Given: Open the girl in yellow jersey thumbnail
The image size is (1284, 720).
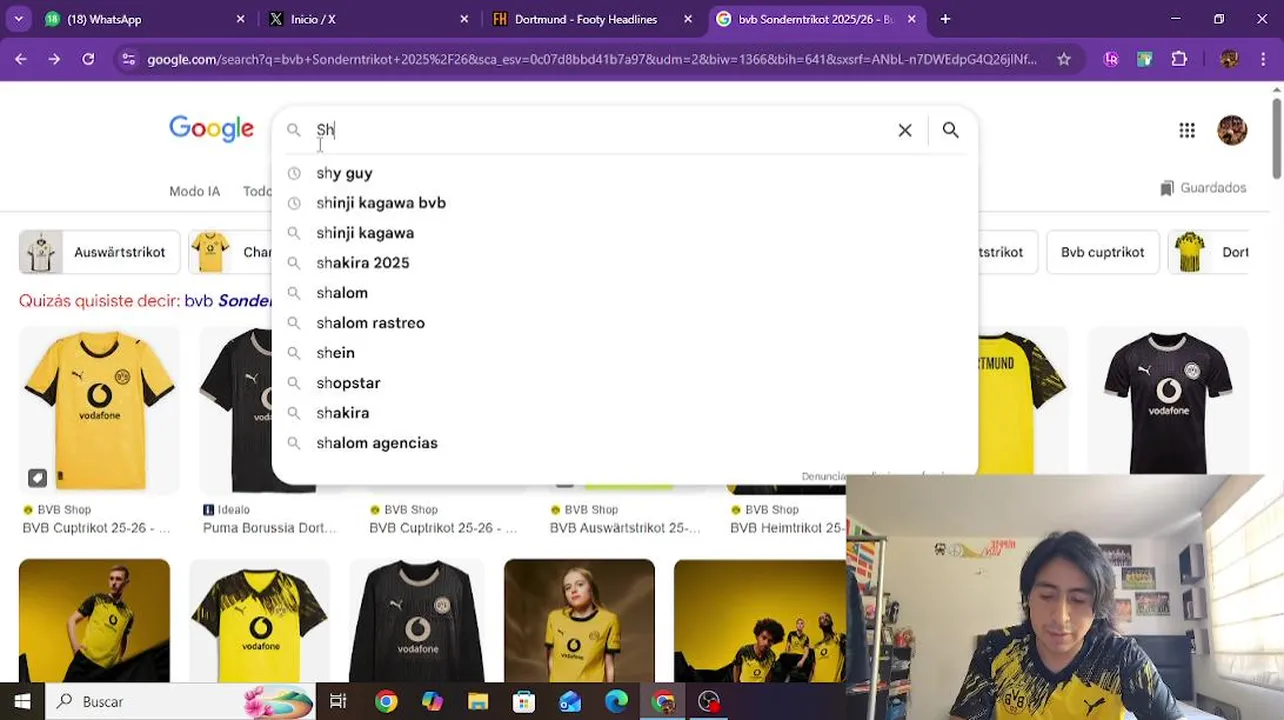Looking at the screenshot, I should [x=579, y=620].
